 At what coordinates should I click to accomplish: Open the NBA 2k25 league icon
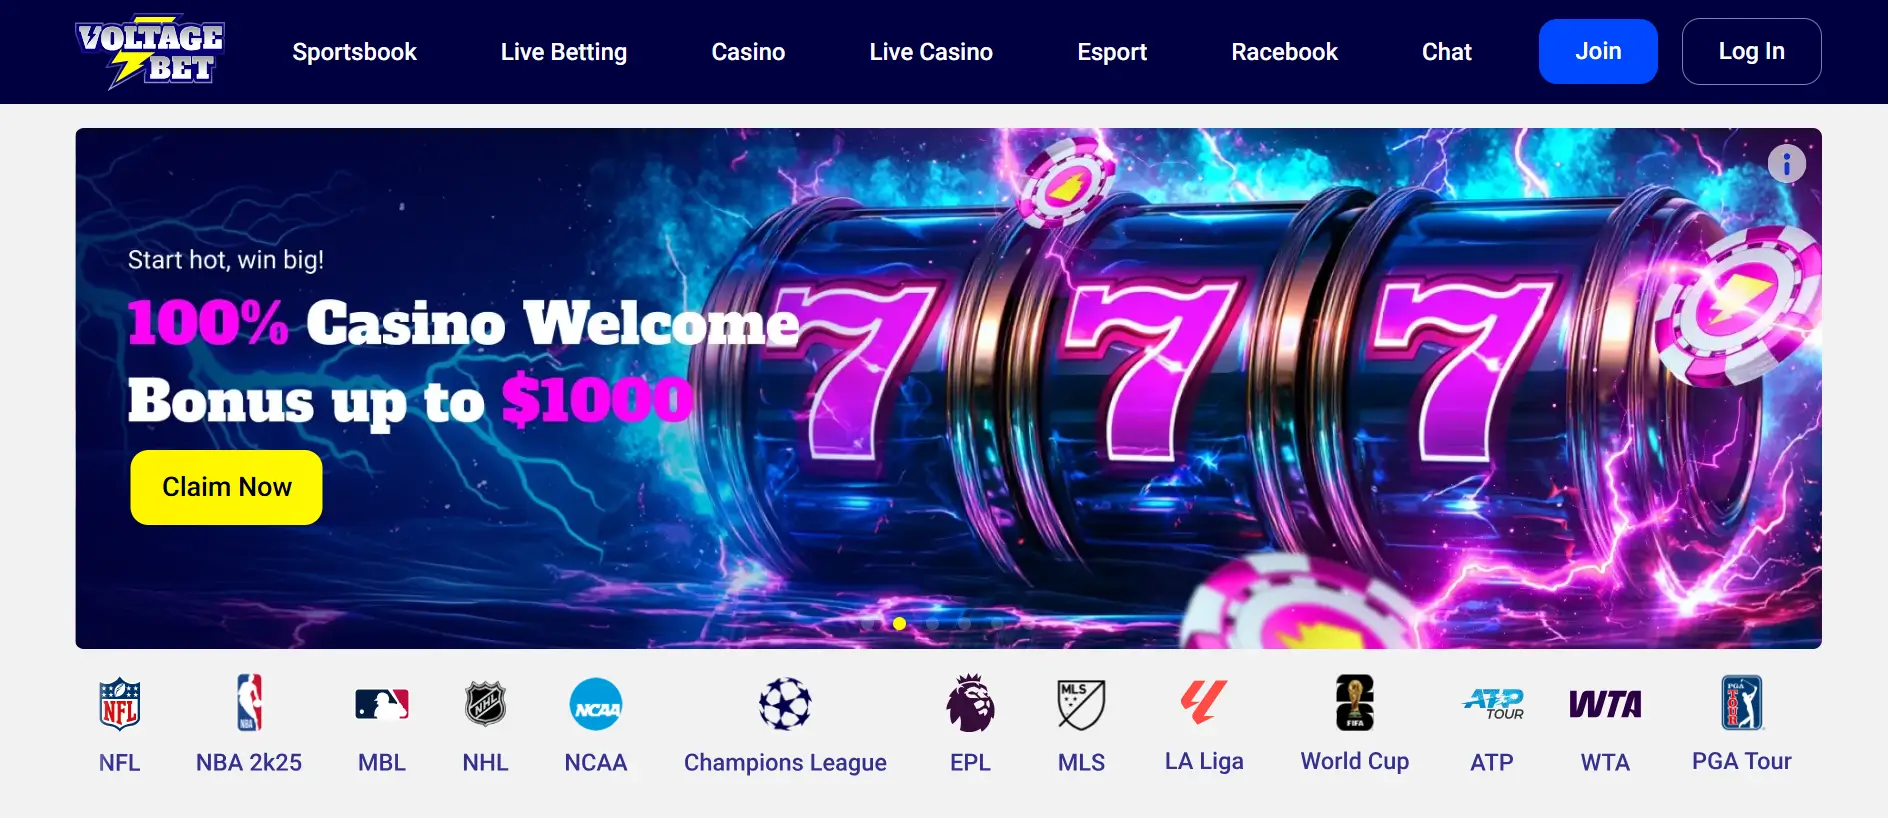[x=249, y=702]
